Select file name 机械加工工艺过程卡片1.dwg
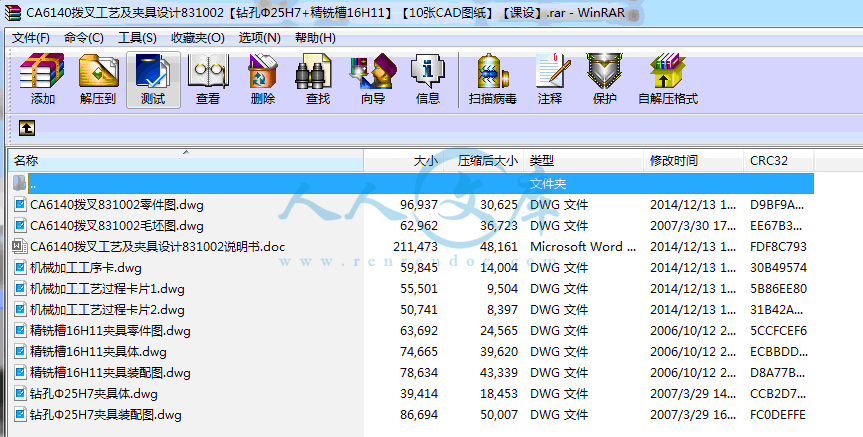The height and width of the screenshot is (437, 863). 107,288
